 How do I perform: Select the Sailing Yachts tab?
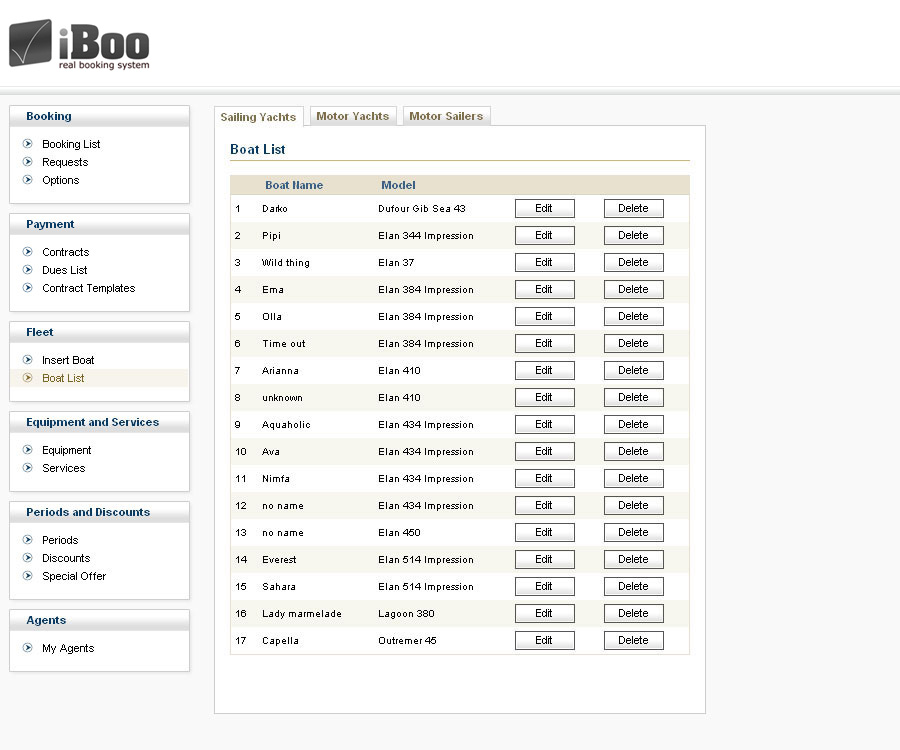click(258, 117)
